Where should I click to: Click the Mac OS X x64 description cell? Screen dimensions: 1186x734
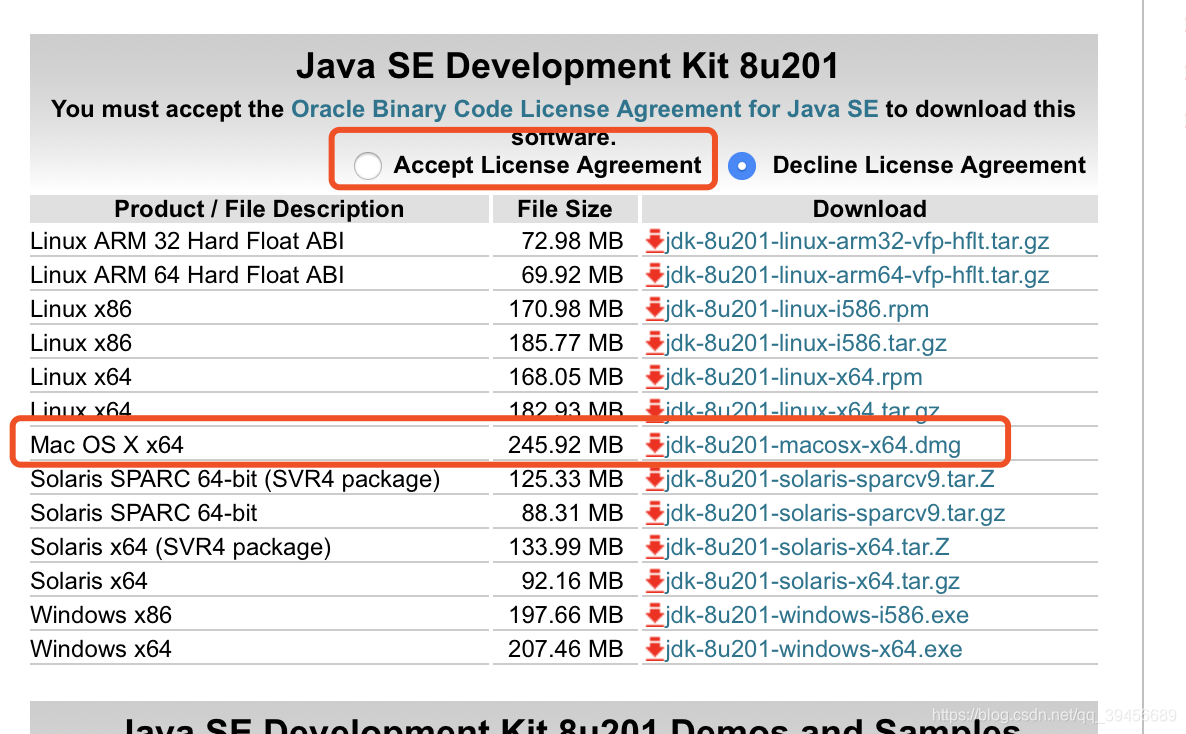coord(259,445)
